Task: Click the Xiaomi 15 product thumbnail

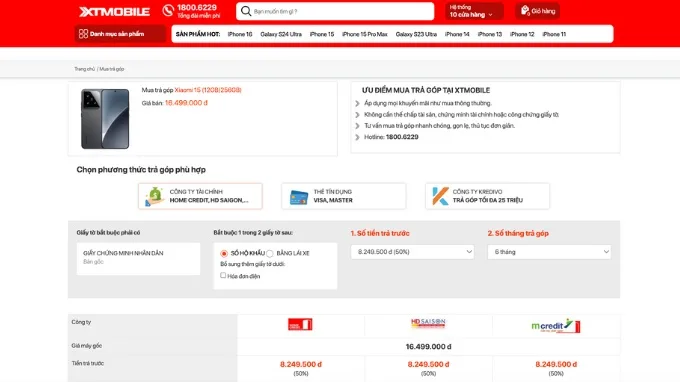Action: tap(105, 119)
